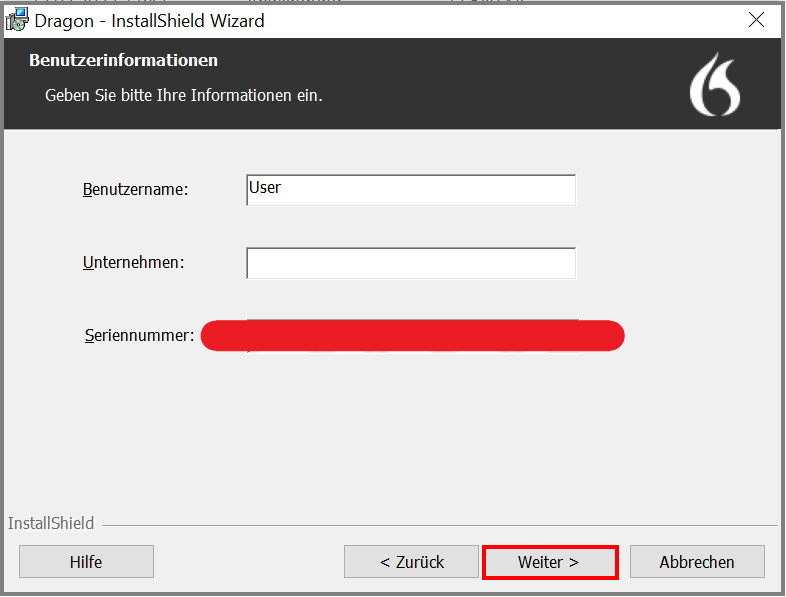The height and width of the screenshot is (597, 786).
Task: Focus the Benutzername input field
Action: [411, 190]
